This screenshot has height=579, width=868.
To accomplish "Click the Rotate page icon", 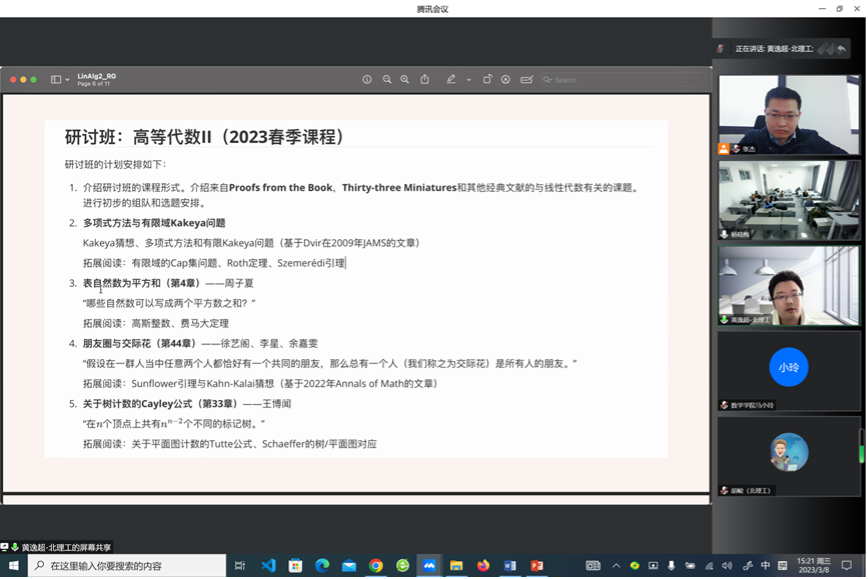I will 487,80.
